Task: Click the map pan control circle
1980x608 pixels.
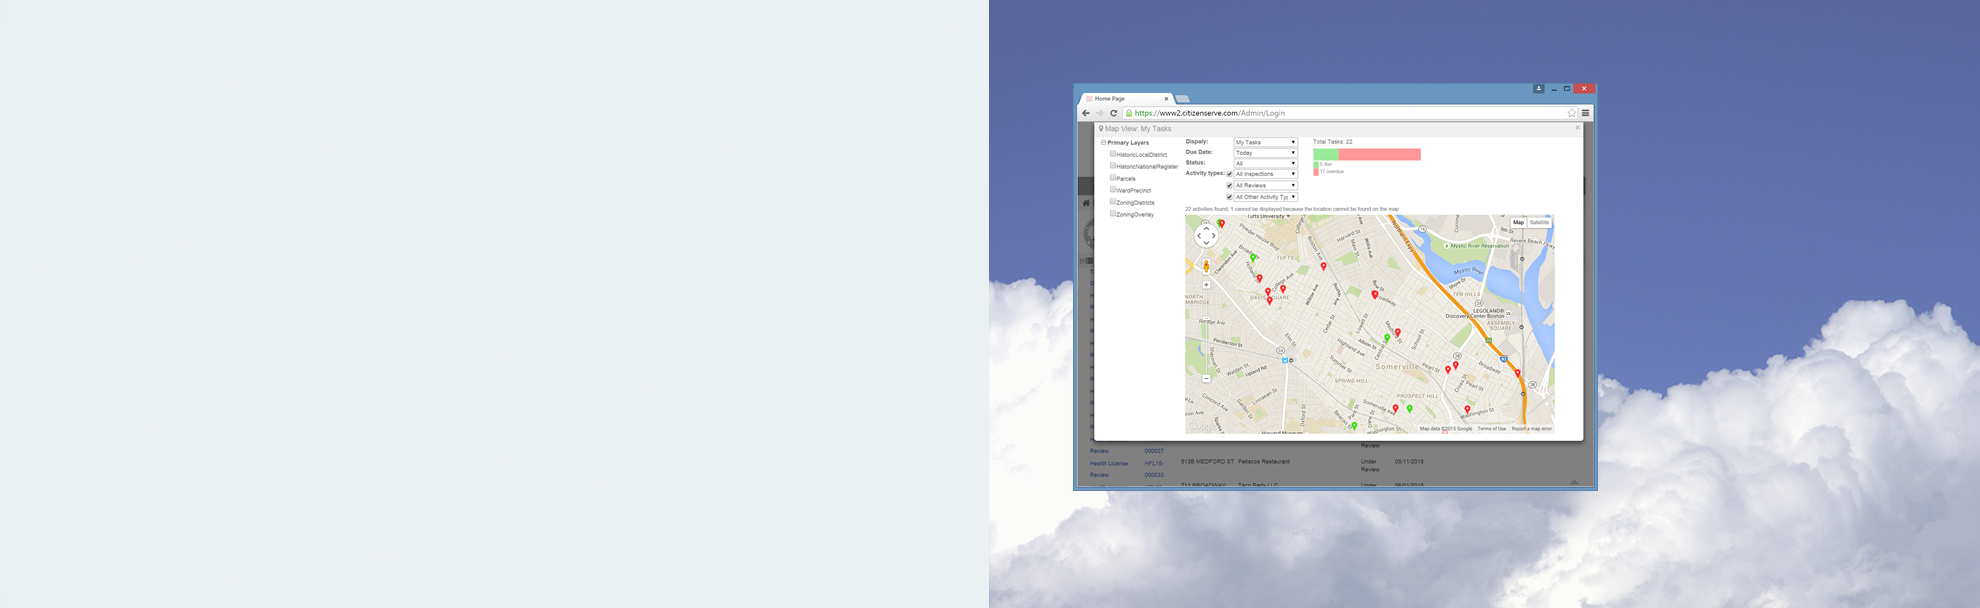Action: (1206, 236)
